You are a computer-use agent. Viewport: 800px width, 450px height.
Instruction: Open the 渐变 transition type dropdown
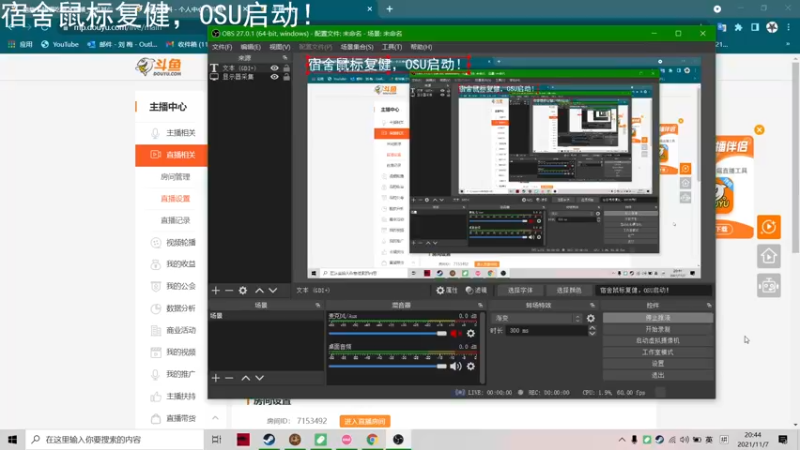[x=536, y=318]
